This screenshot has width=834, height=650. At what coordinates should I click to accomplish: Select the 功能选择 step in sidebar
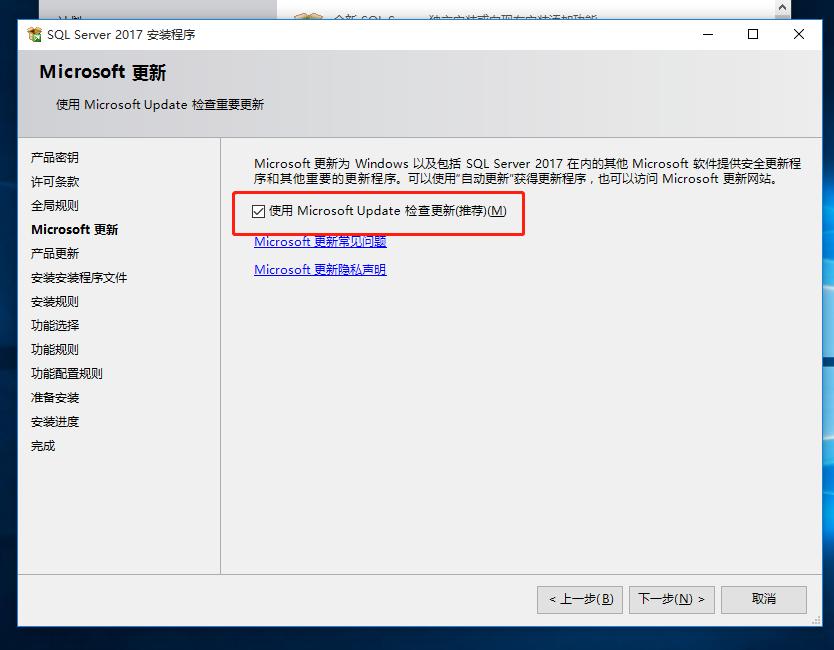coord(55,326)
